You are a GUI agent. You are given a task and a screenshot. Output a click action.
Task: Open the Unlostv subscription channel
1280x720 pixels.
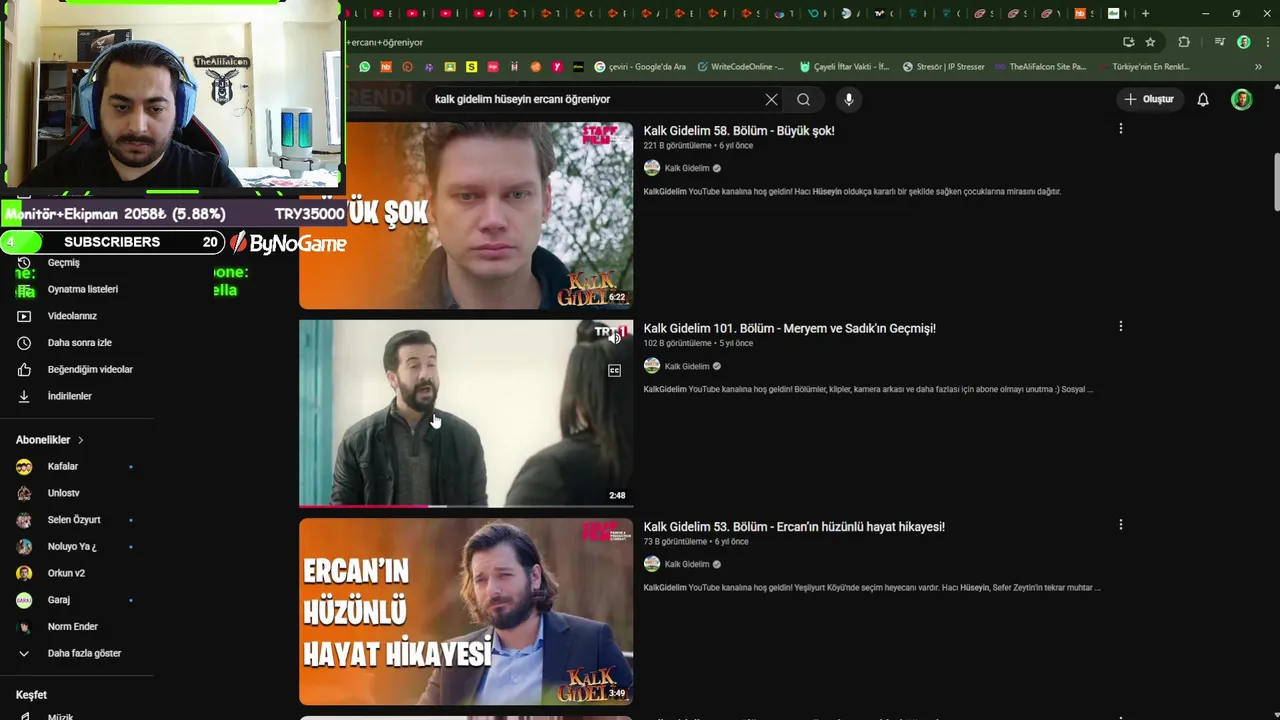coord(63,493)
